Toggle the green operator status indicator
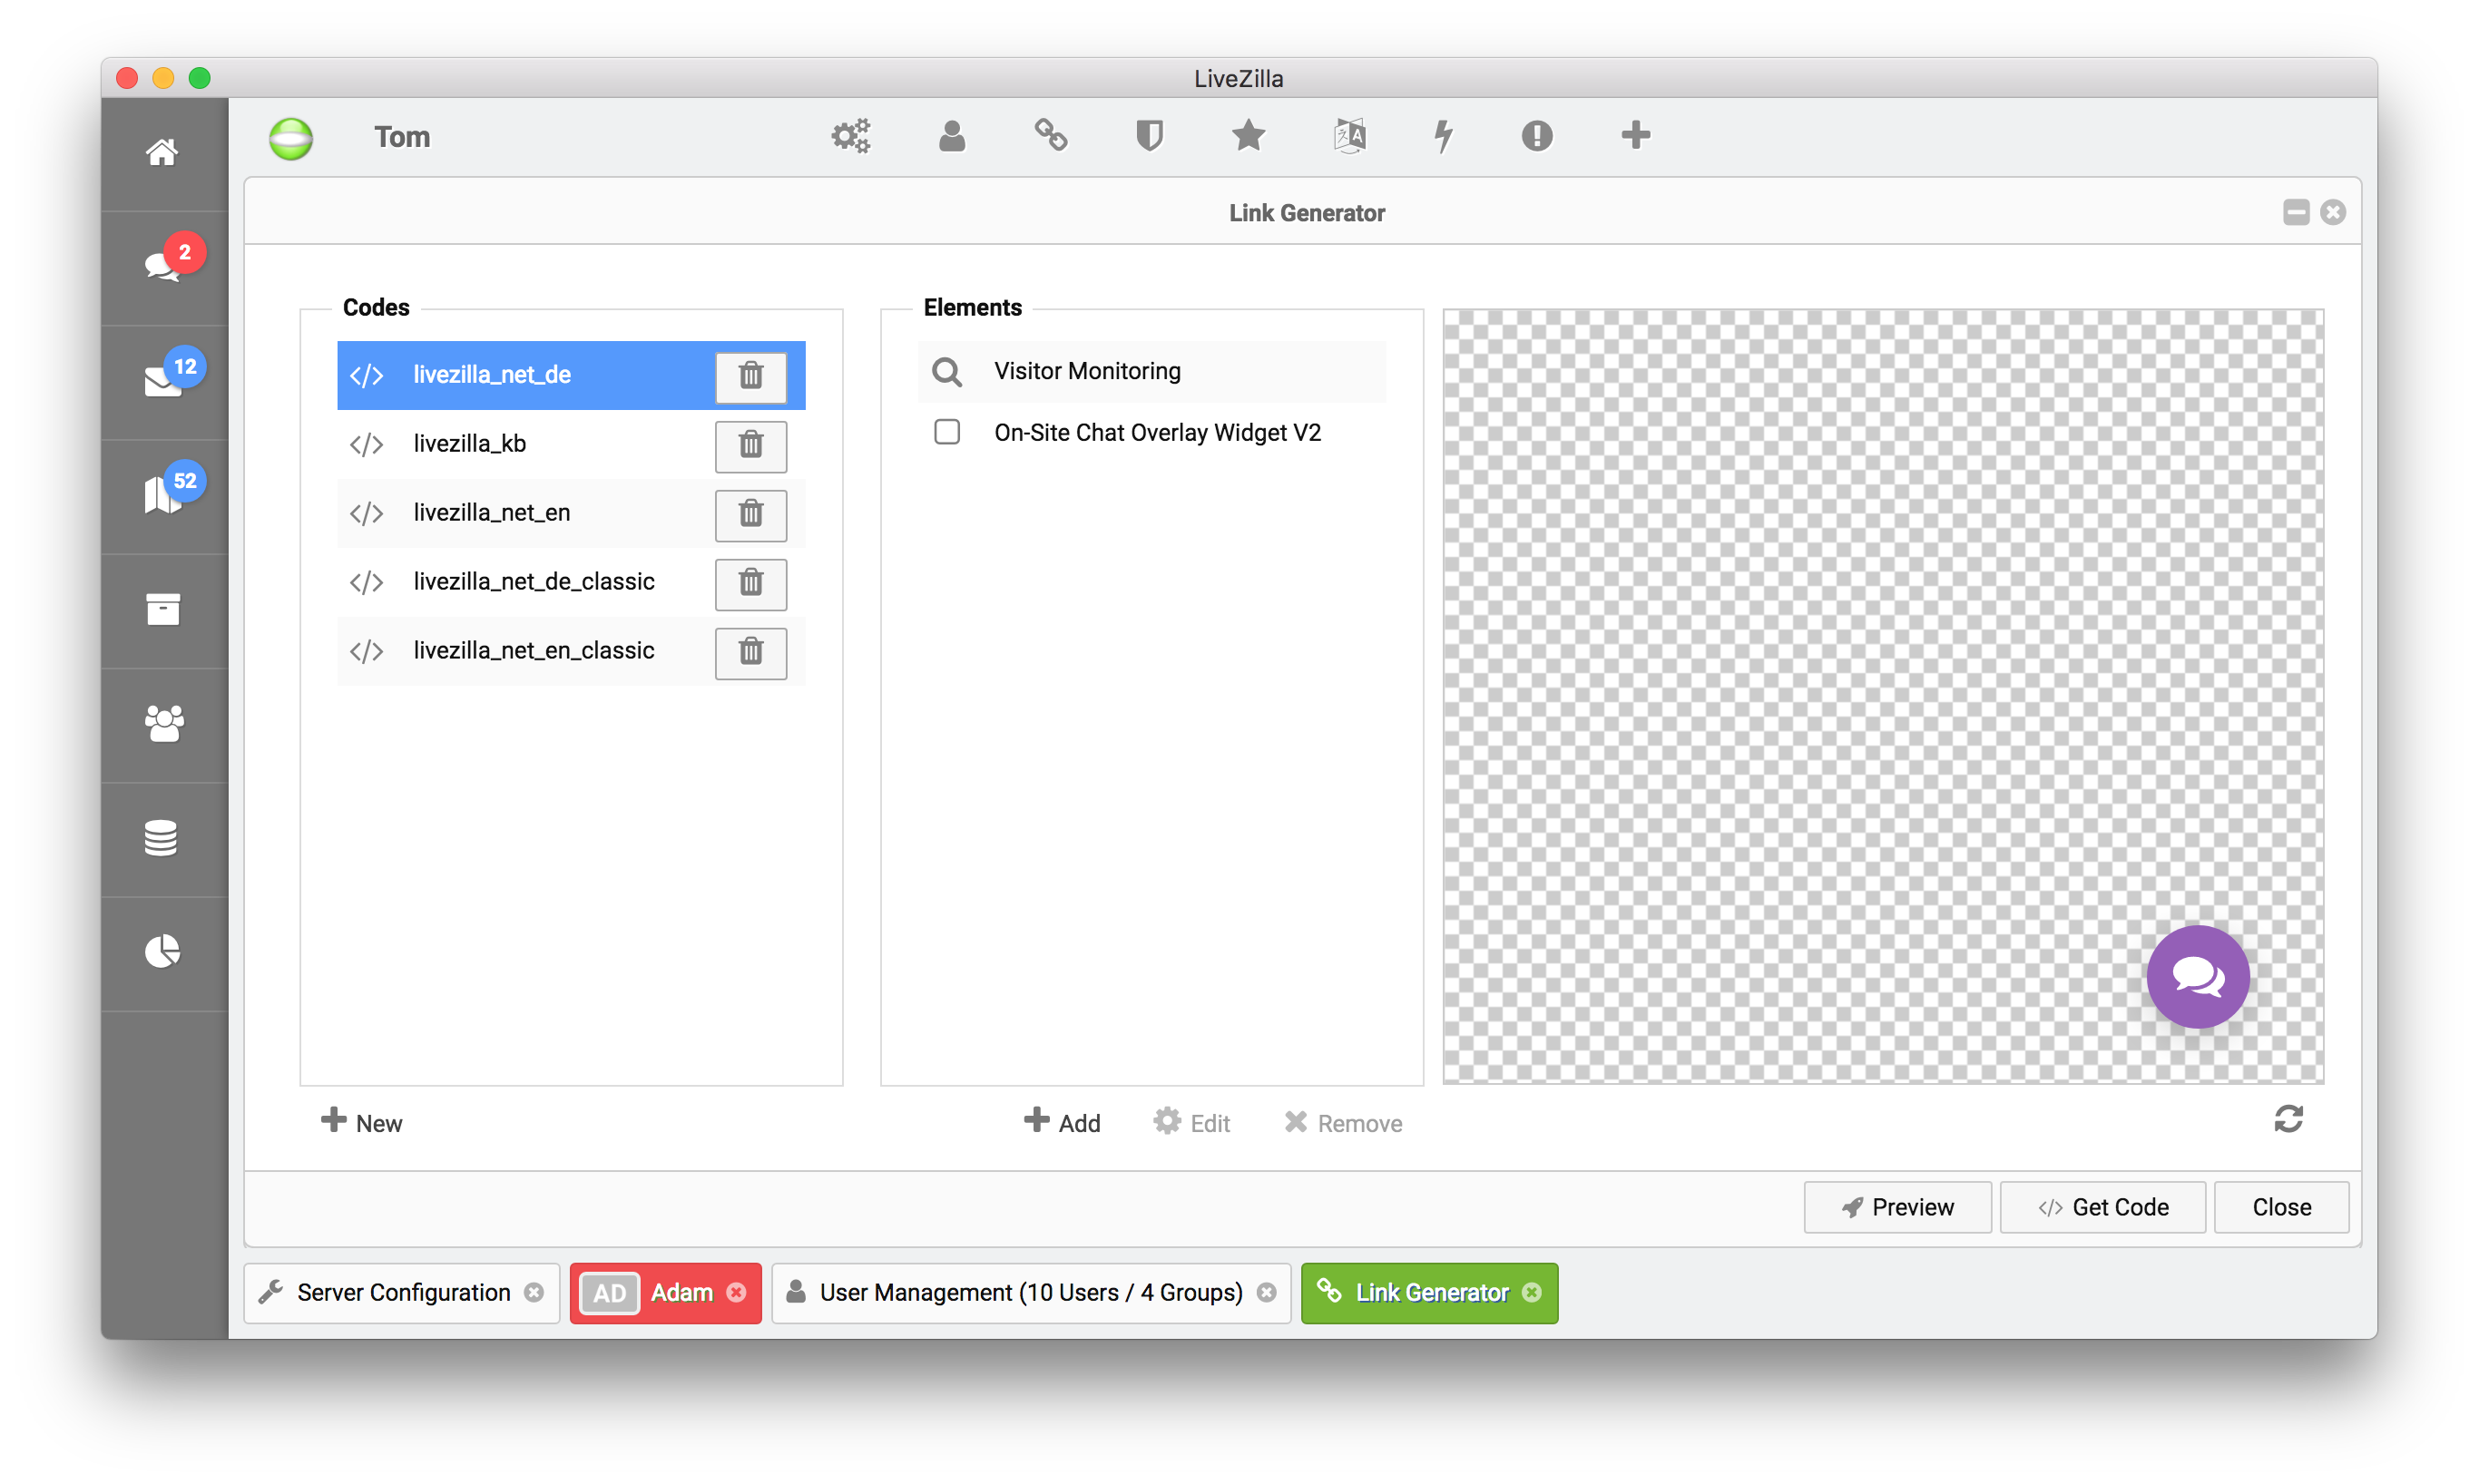This screenshot has width=2479, height=1484. coord(291,138)
